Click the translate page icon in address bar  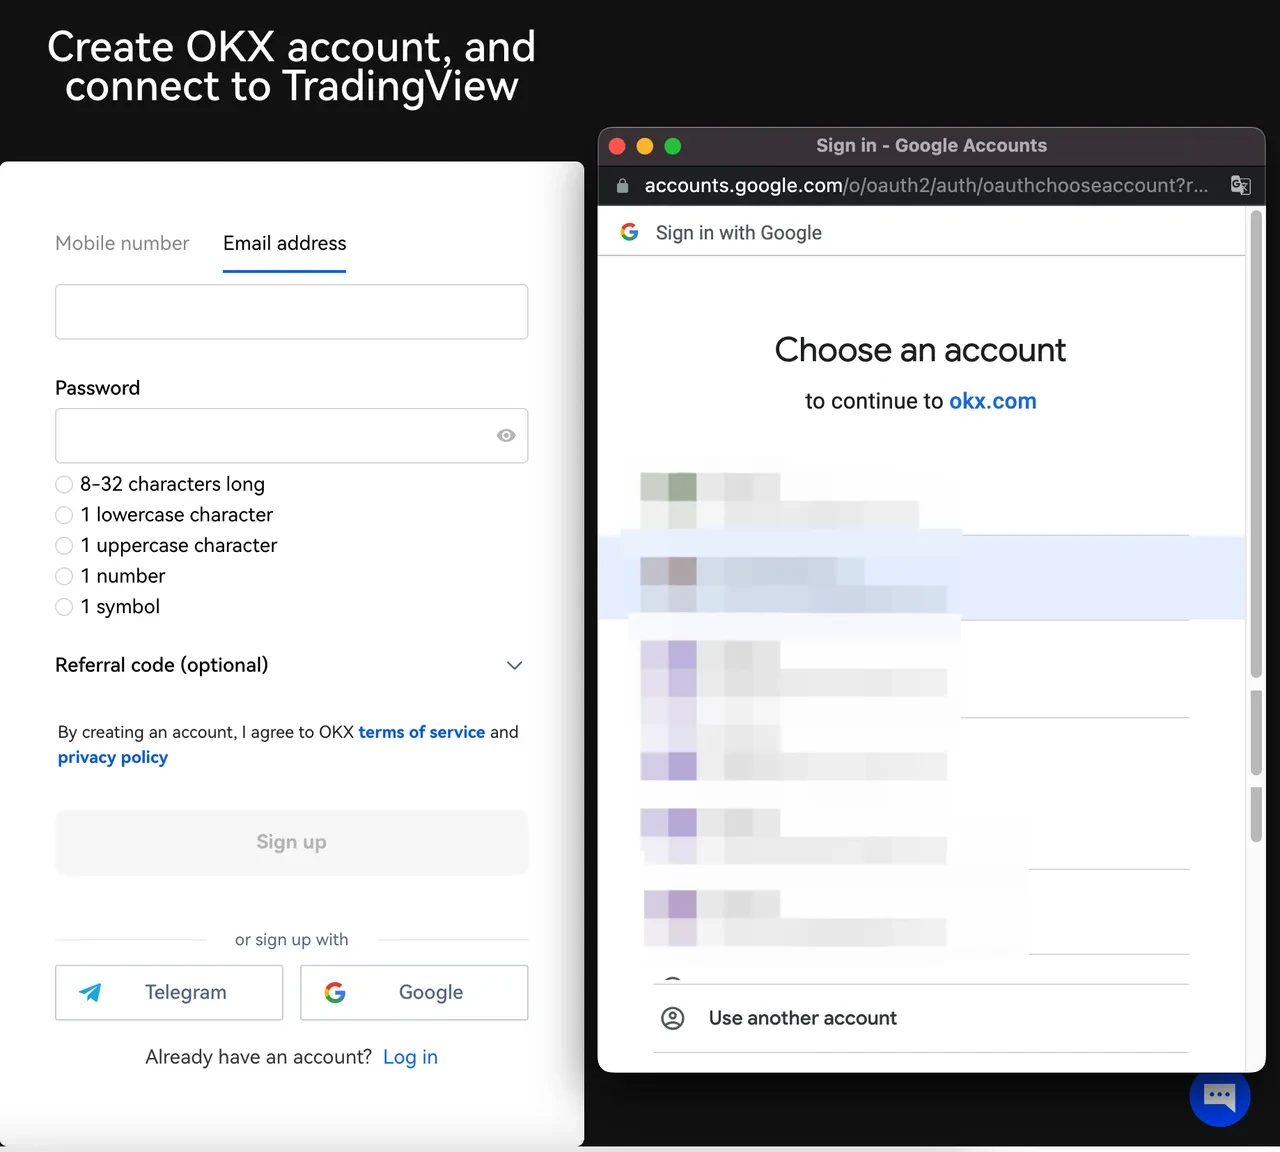[x=1240, y=185]
